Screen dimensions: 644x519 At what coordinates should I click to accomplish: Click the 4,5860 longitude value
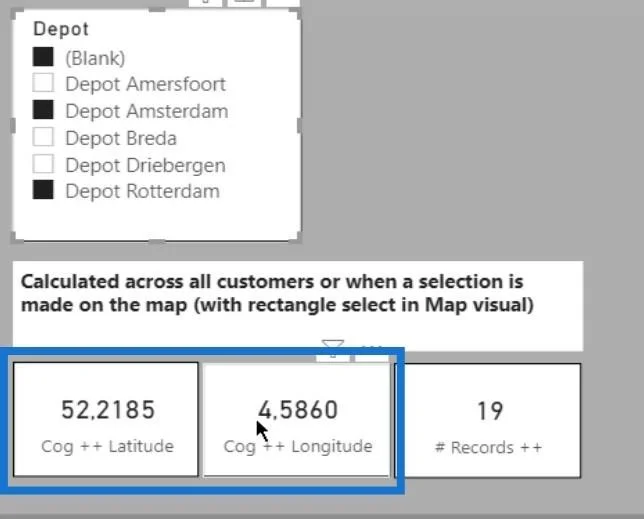298,410
